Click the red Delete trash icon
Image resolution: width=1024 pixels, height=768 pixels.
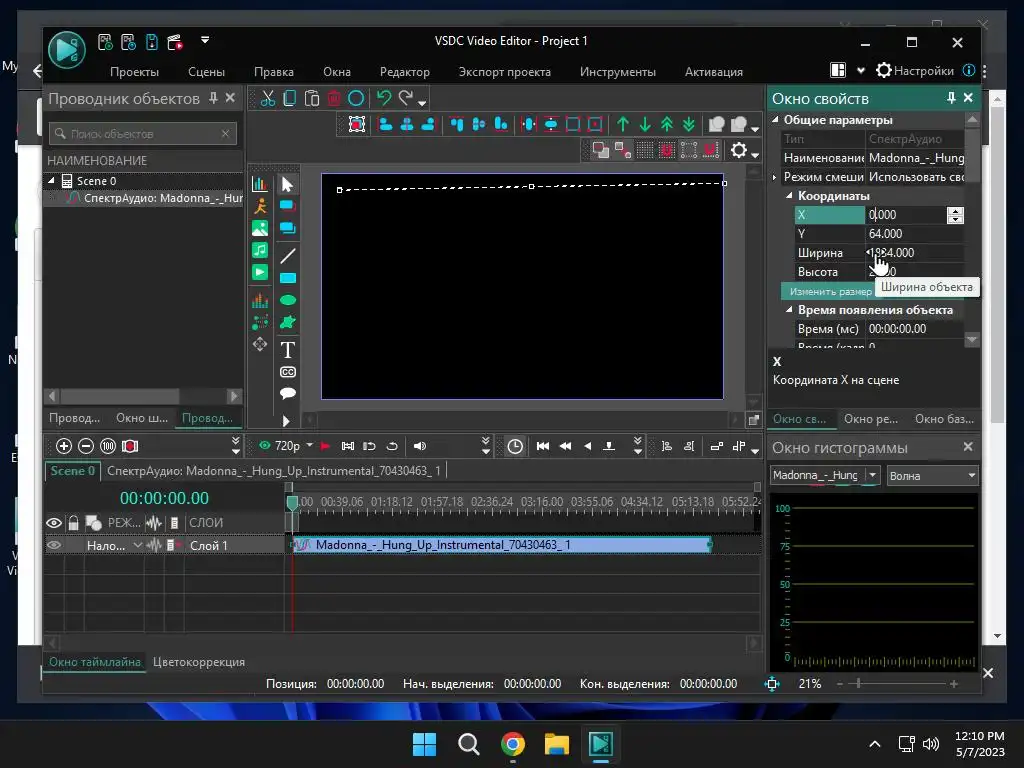tap(334, 98)
